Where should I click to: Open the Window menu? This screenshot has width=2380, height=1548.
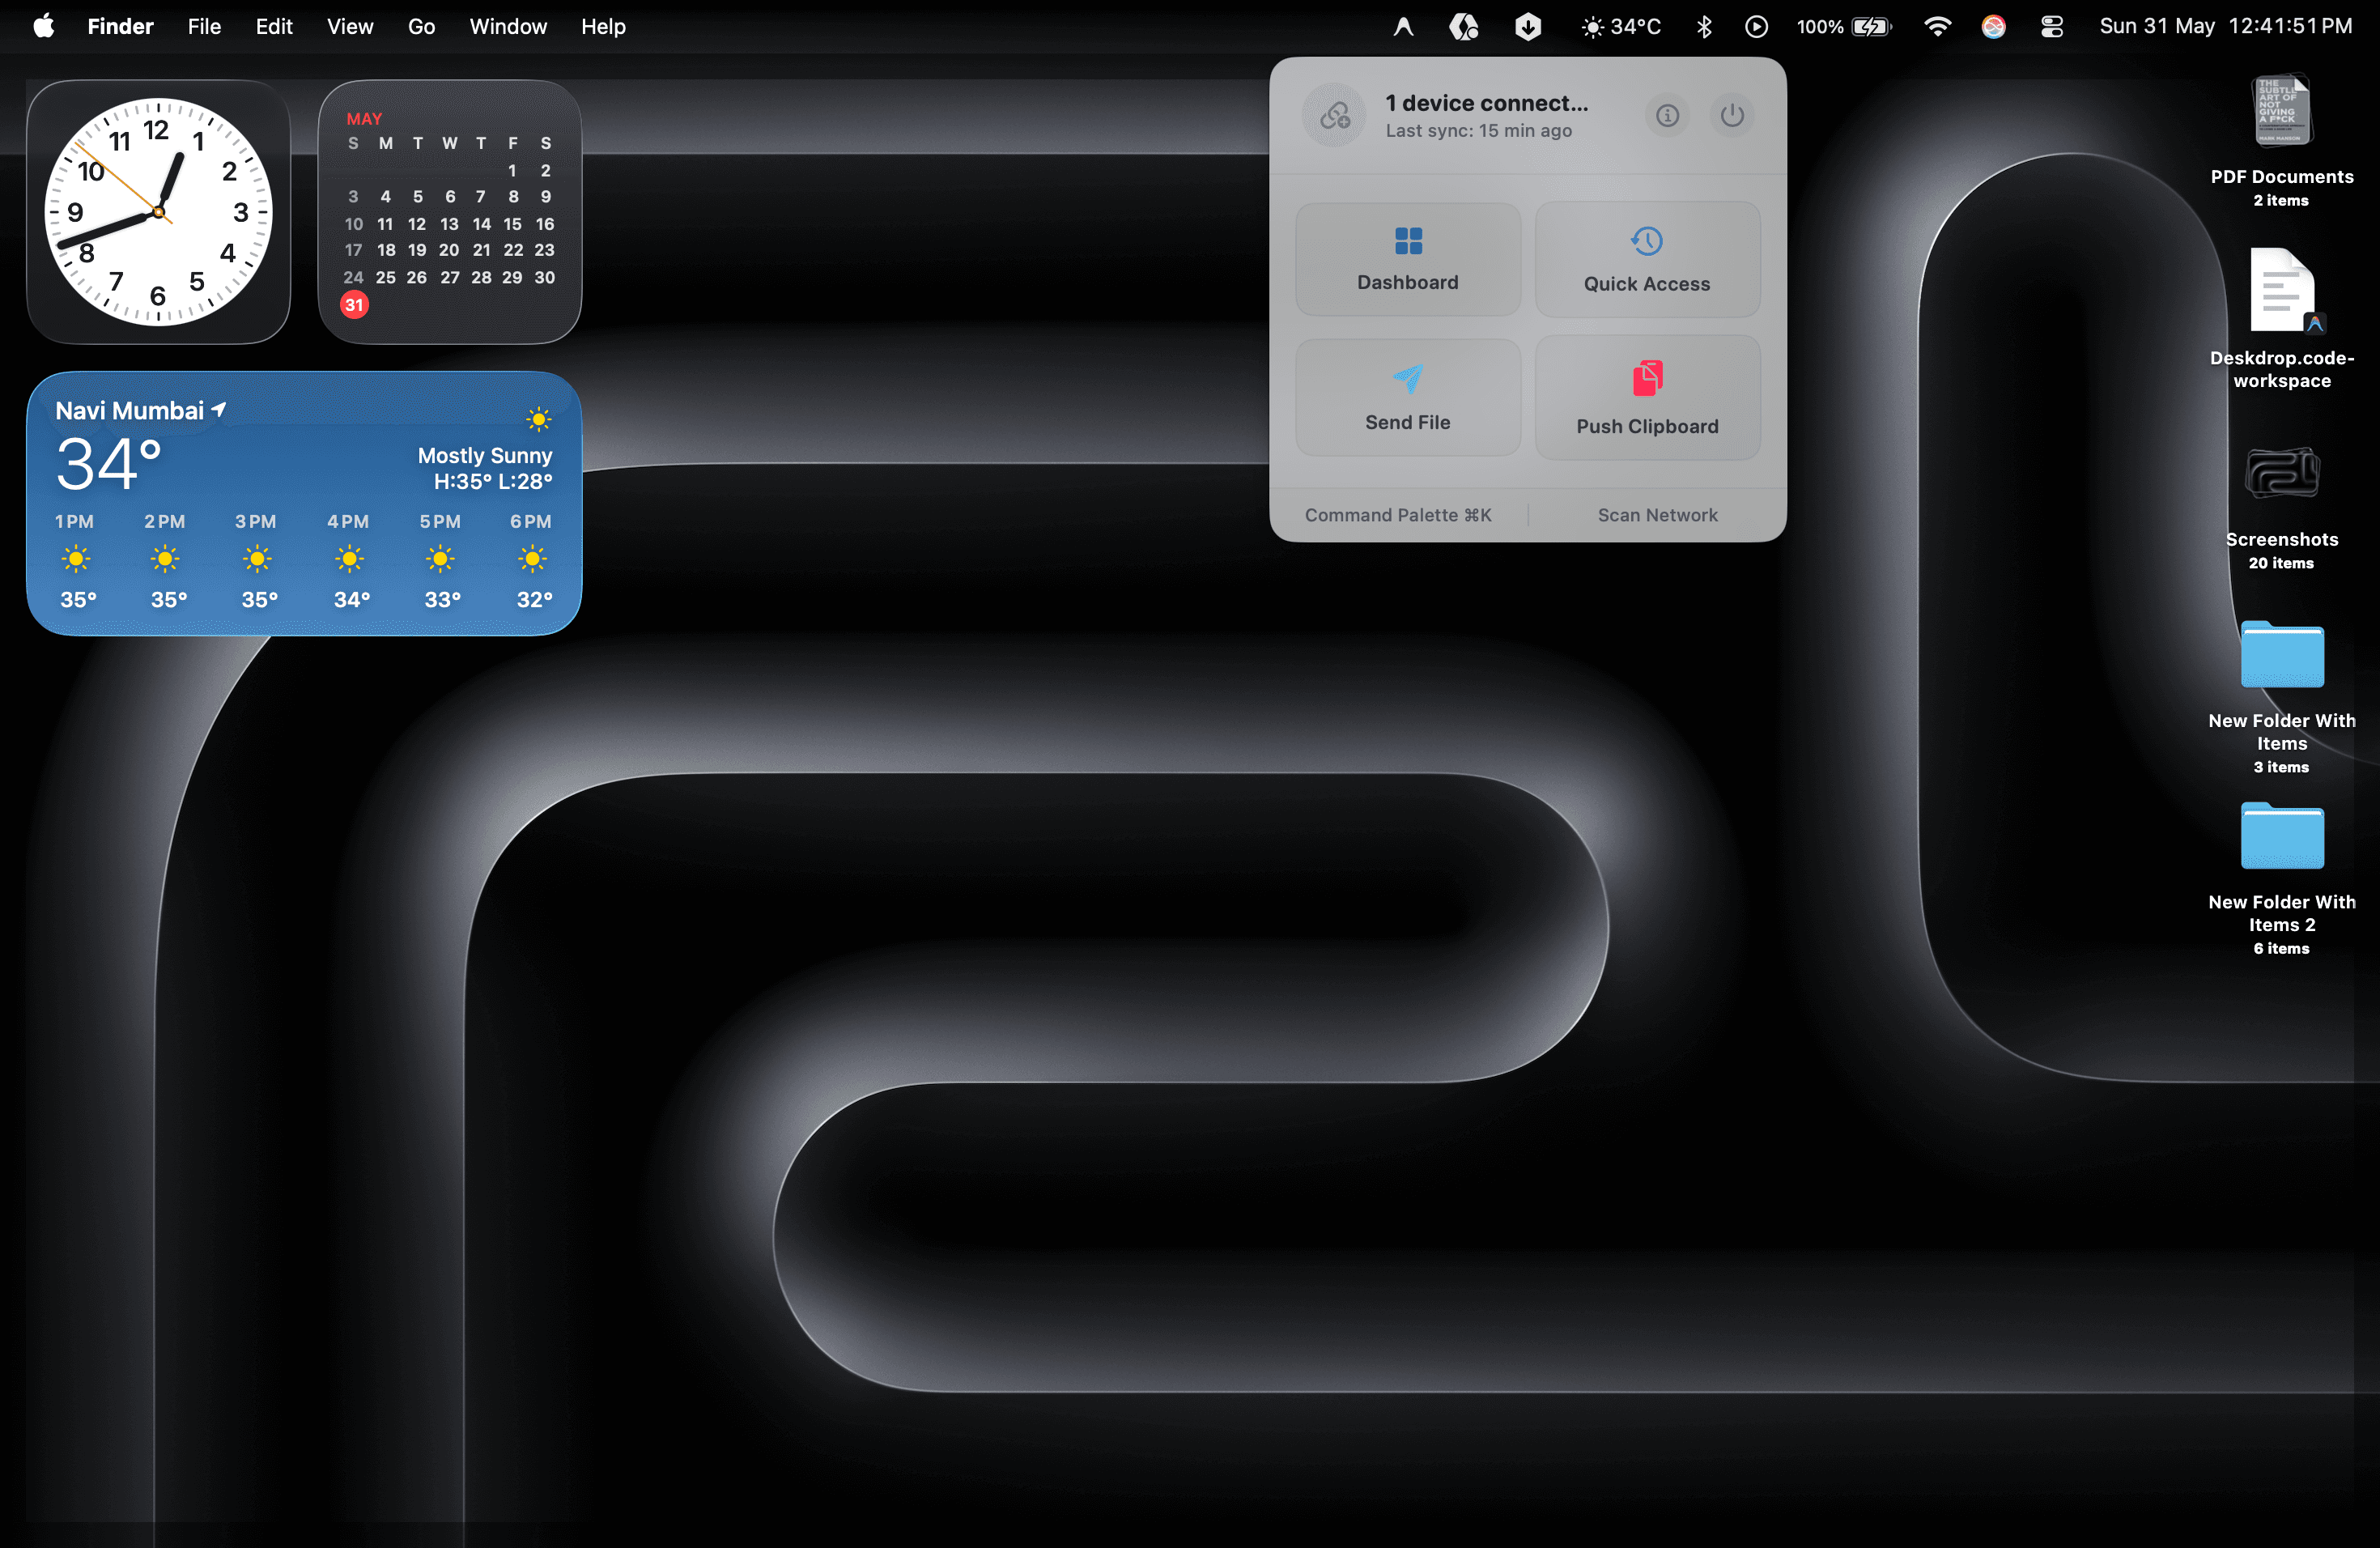point(508,26)
